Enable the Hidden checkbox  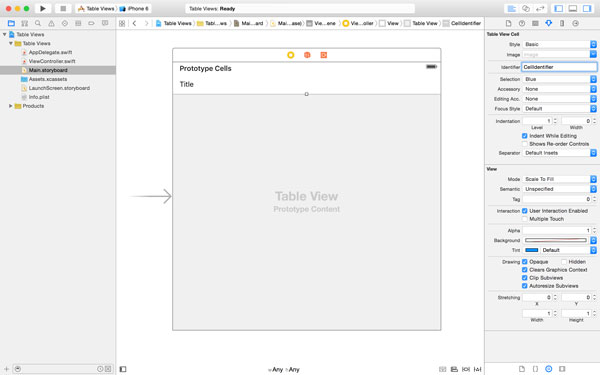[x=564, y=262]
